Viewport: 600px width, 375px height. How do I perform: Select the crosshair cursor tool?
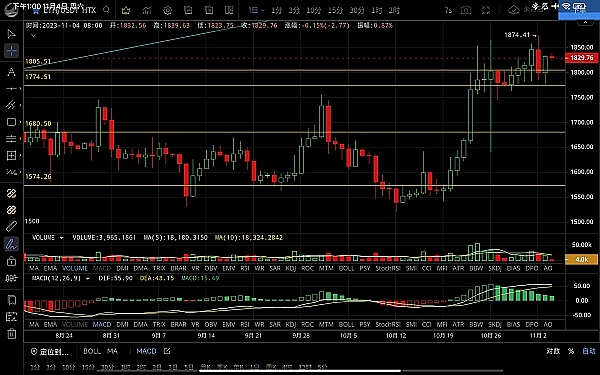coord(11,51)
